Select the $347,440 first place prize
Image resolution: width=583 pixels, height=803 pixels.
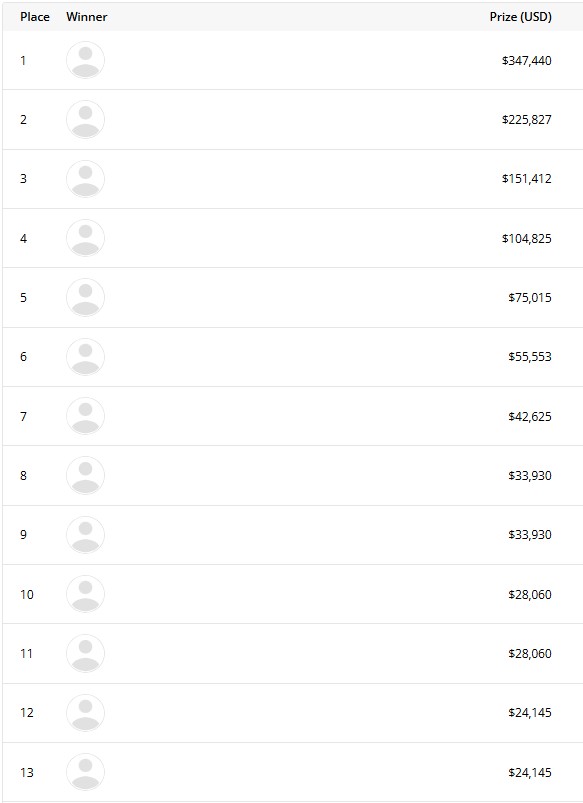527,60
